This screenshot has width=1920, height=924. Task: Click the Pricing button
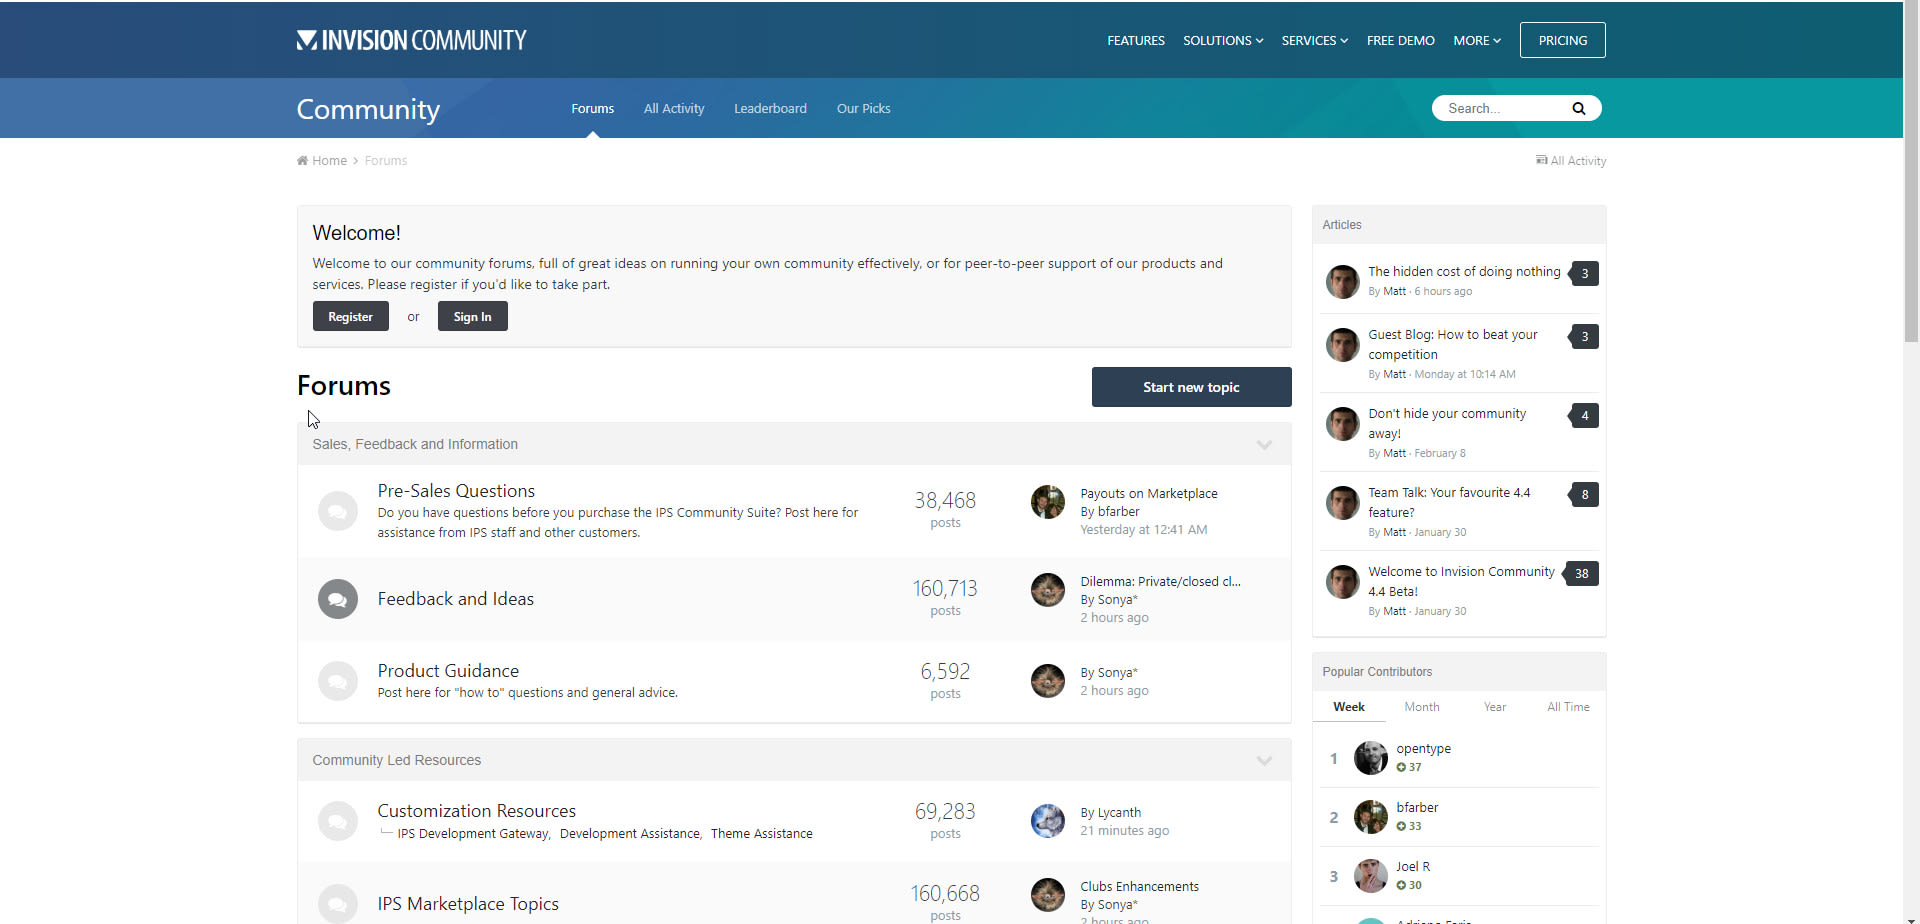click(1563, 40)
